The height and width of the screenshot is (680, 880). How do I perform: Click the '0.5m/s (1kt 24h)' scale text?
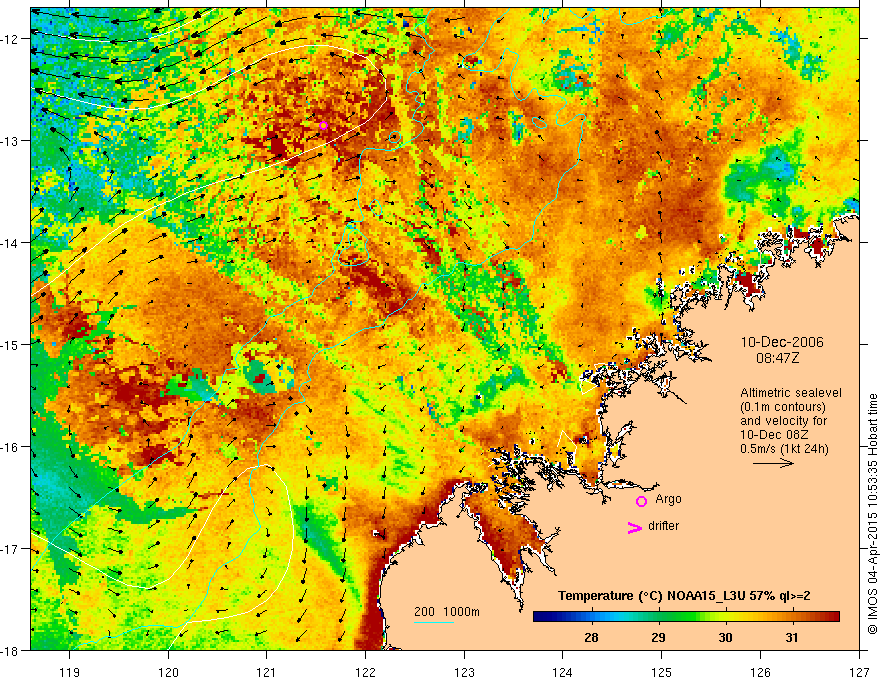coord(784,448)
